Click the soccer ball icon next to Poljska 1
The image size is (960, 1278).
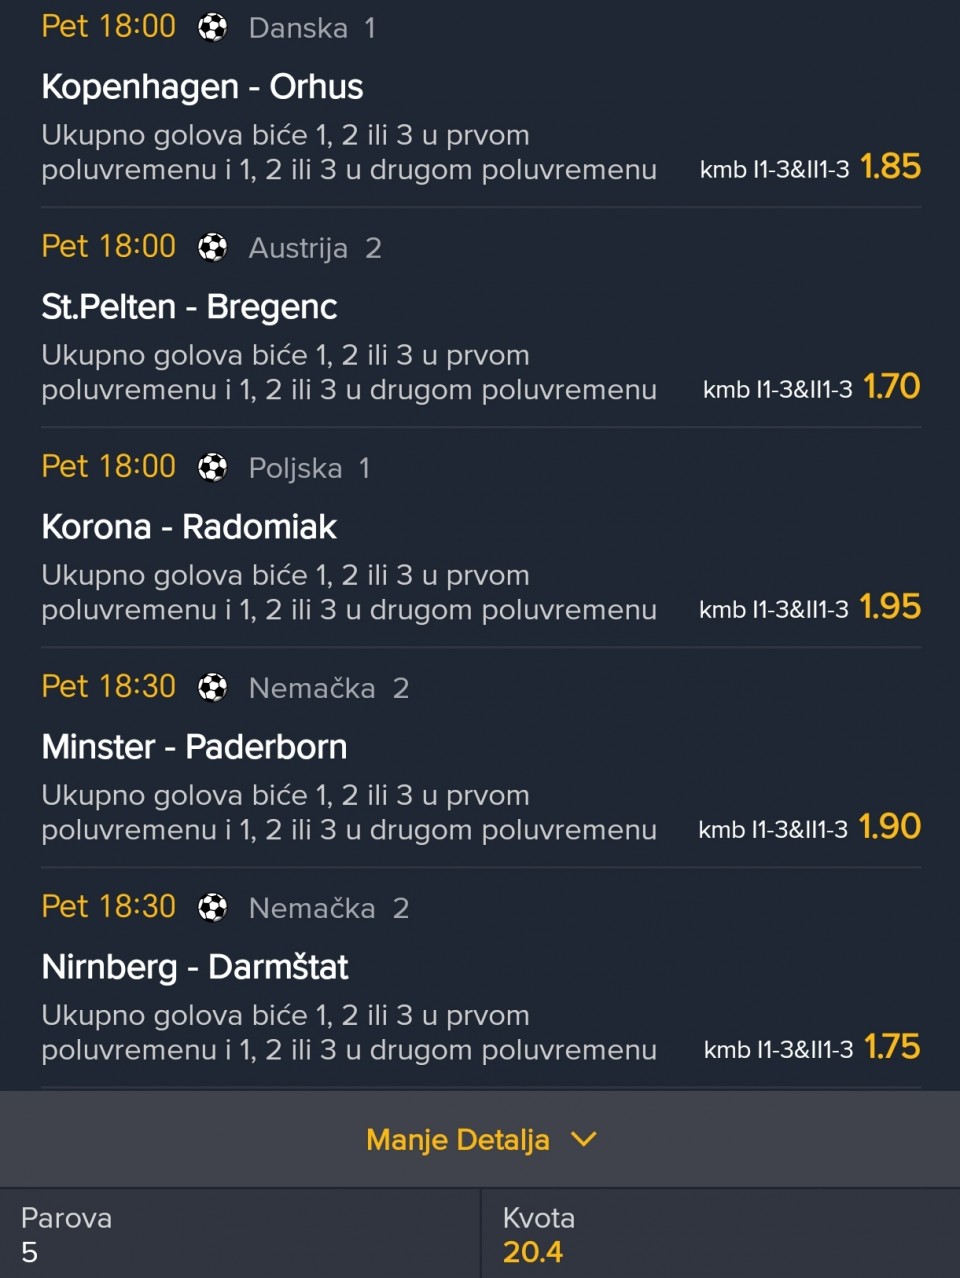tap(212, 467)
